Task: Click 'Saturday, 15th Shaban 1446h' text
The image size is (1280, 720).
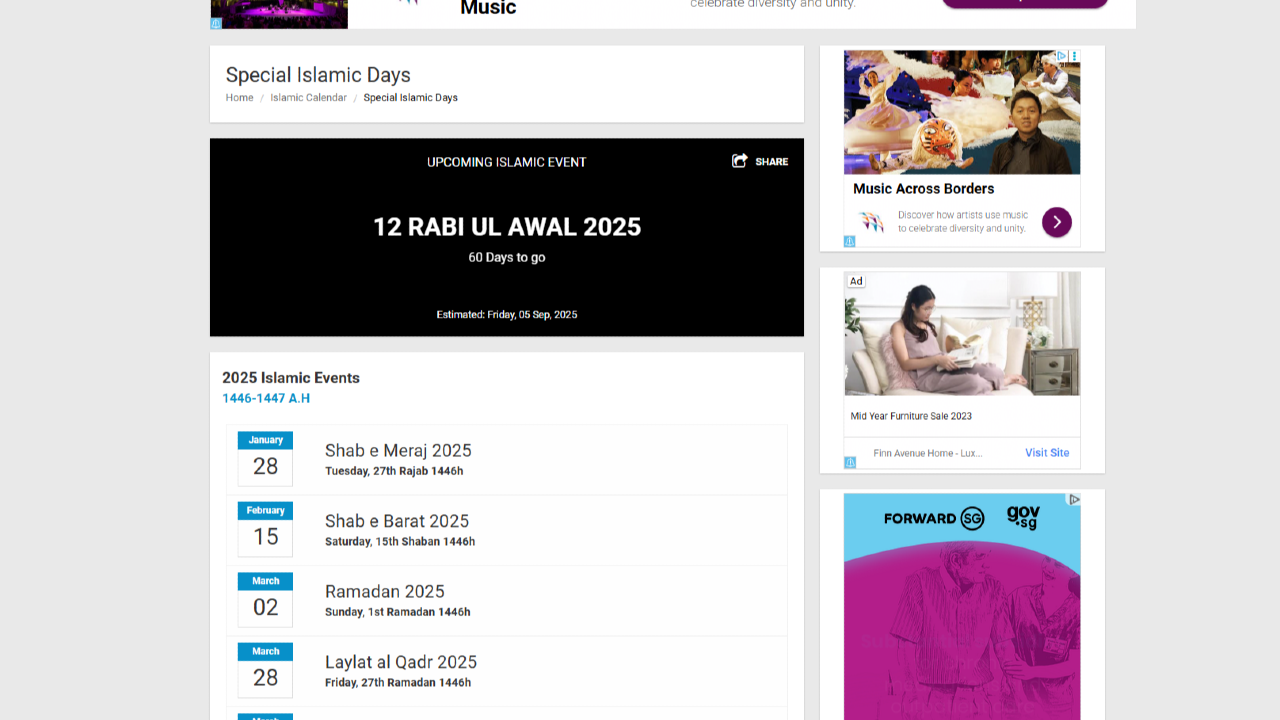Action: 400,542
